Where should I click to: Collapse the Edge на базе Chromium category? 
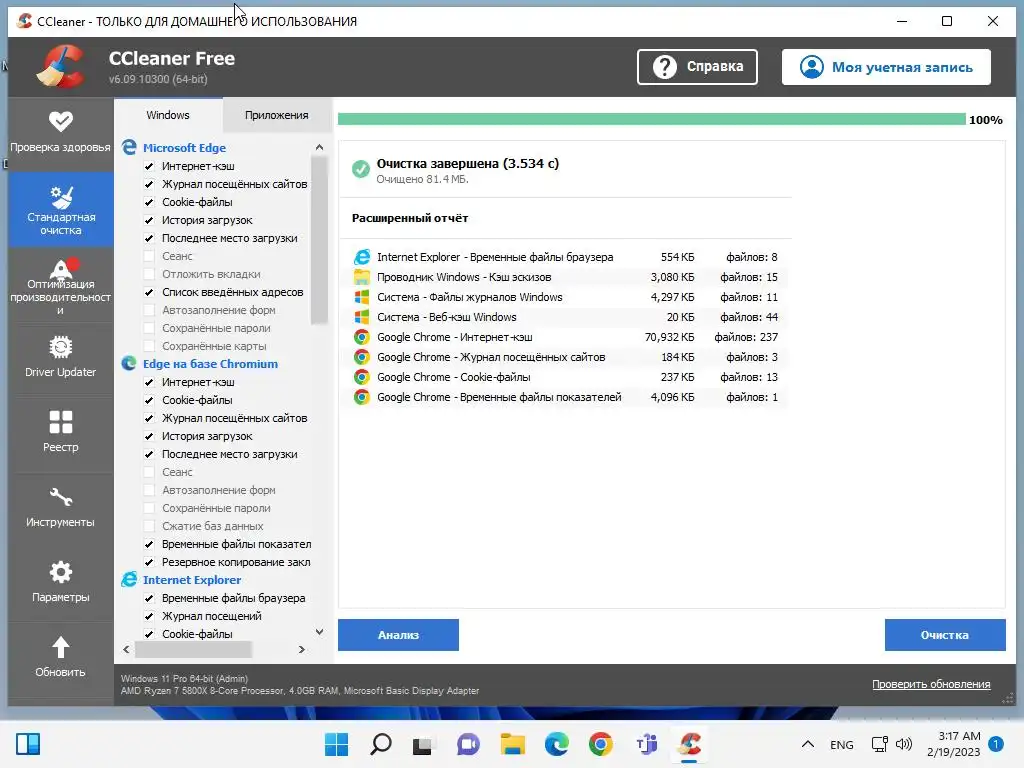[210, 364]
